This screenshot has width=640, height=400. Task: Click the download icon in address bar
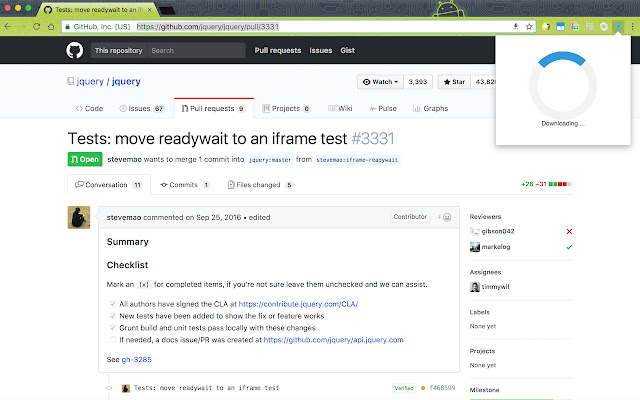[516, 27]
